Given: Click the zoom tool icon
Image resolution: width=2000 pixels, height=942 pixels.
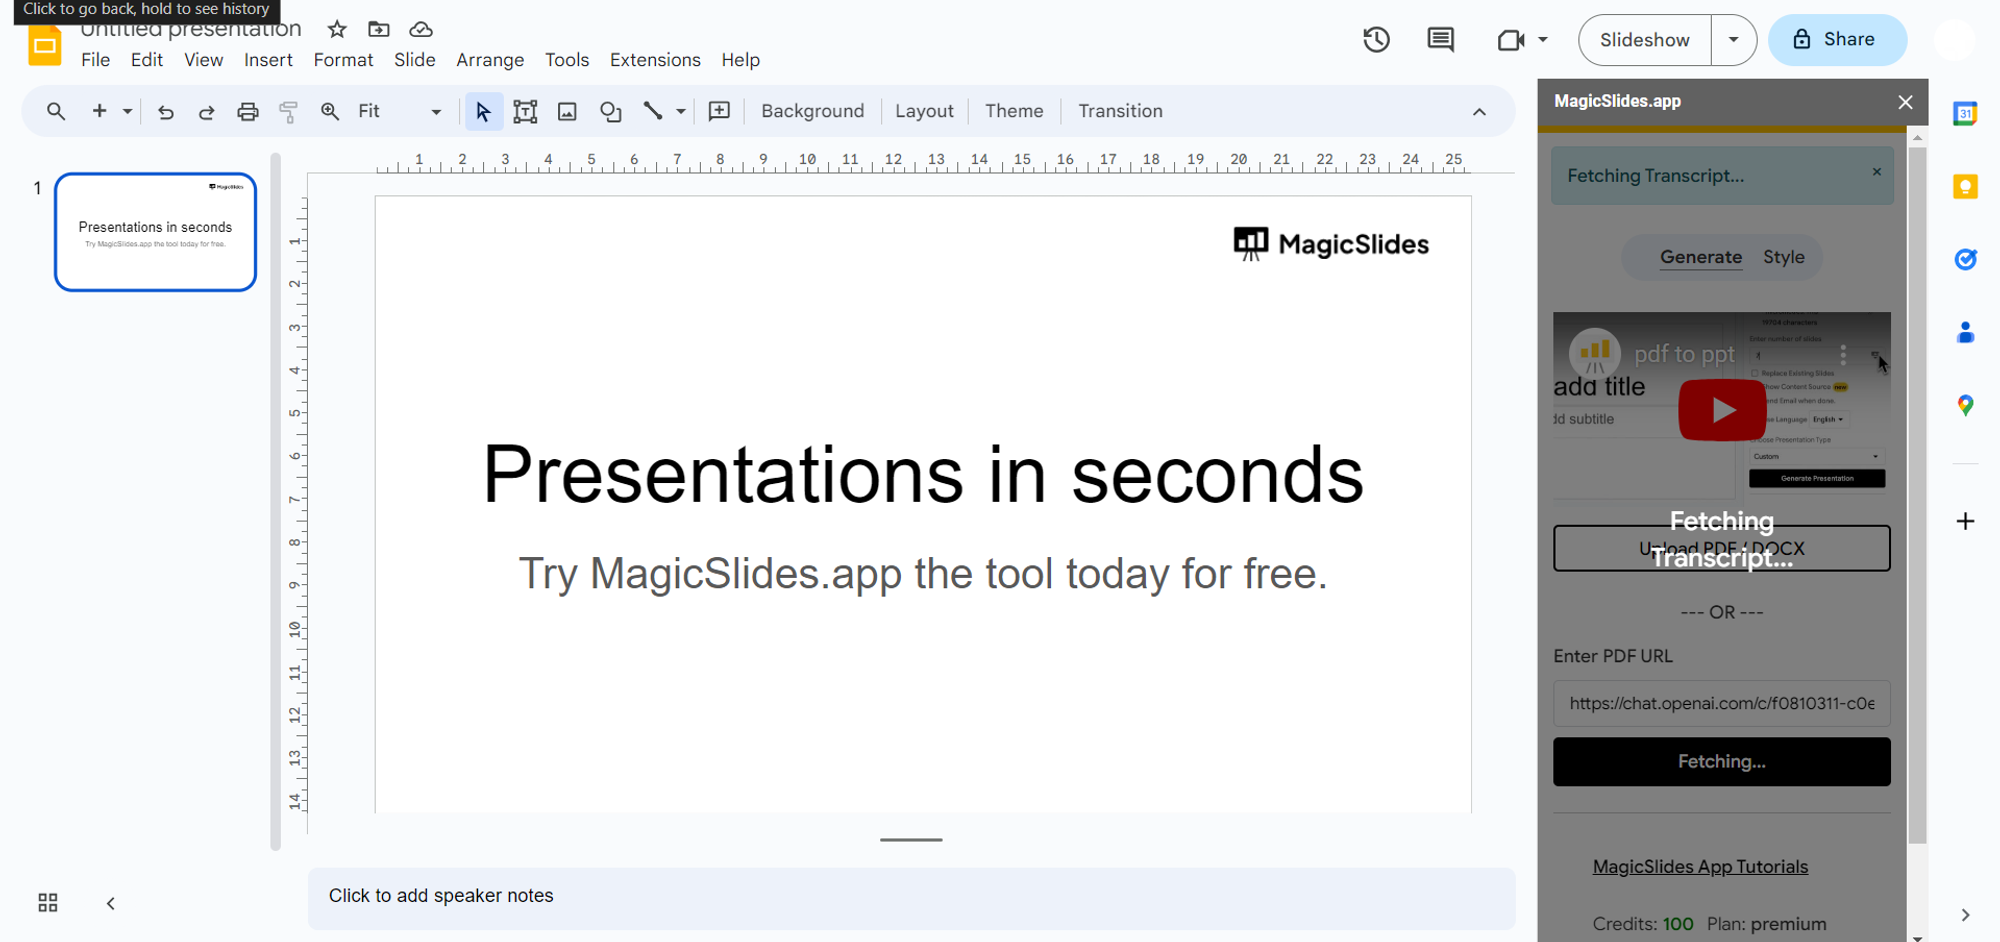Looking at the screenshot, I should 329,111.
